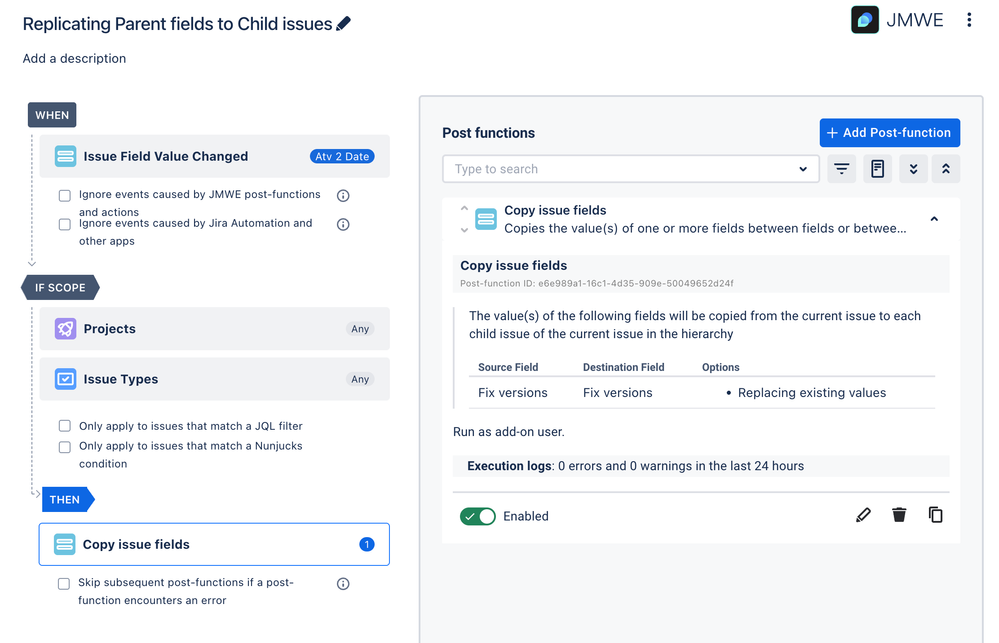999x643 pixels.
Task: Click the count badge 1 on Copy issue fields
Action: (x=366, y=544)
